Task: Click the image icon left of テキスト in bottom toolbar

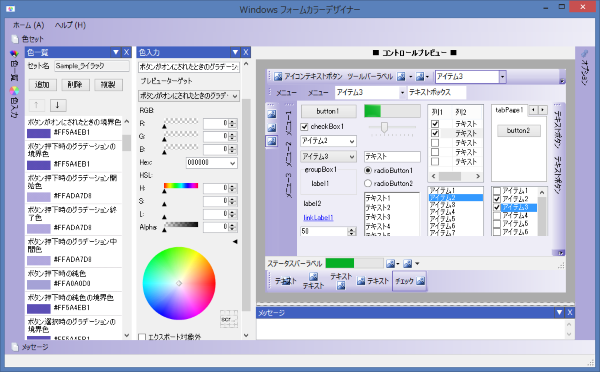Action: (x=360, y=281)
